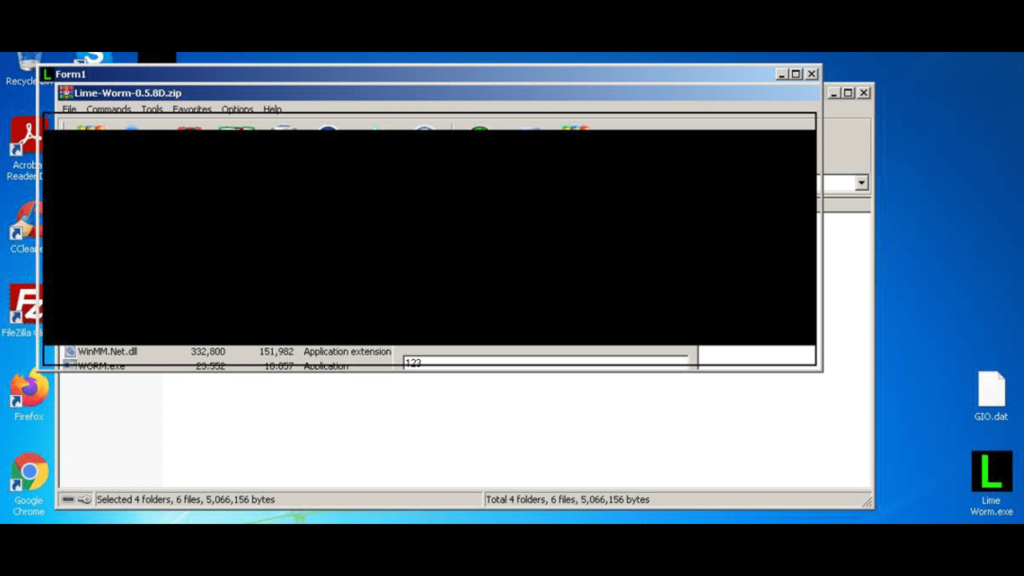Focus the text field containing 123
The height and width of the screenshot is (576, 1024).
pyautogui.click(x=545, y=363)
